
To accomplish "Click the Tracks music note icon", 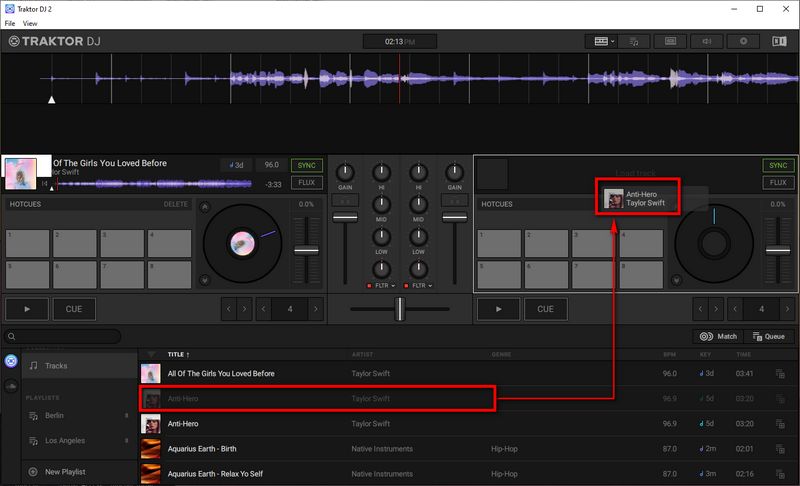I will point(34,366).
